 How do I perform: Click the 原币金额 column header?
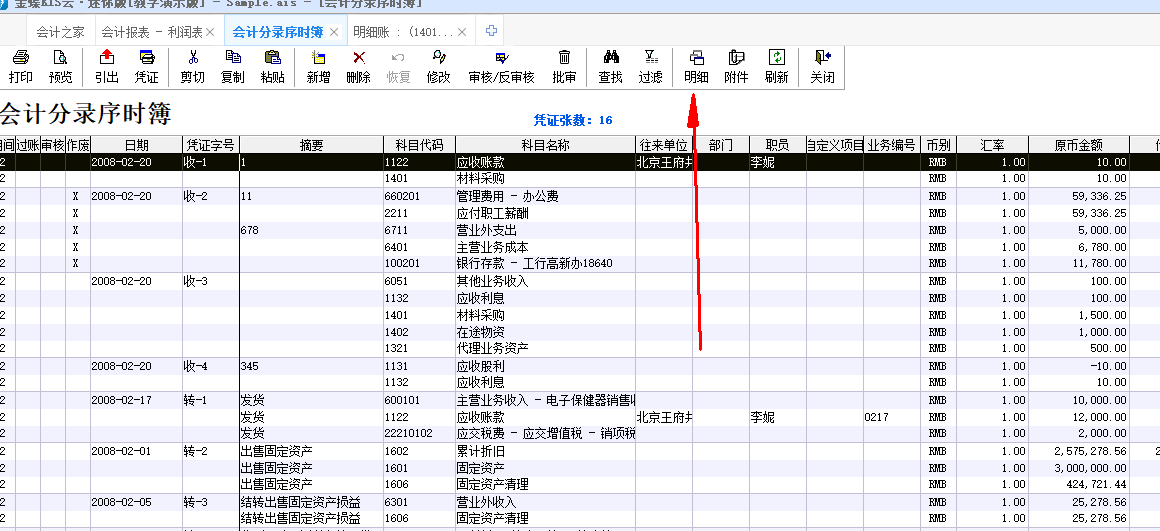[x=1078, y=145]
